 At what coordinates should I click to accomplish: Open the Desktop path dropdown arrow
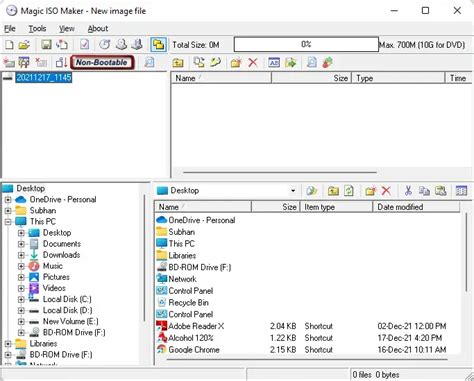293,191
